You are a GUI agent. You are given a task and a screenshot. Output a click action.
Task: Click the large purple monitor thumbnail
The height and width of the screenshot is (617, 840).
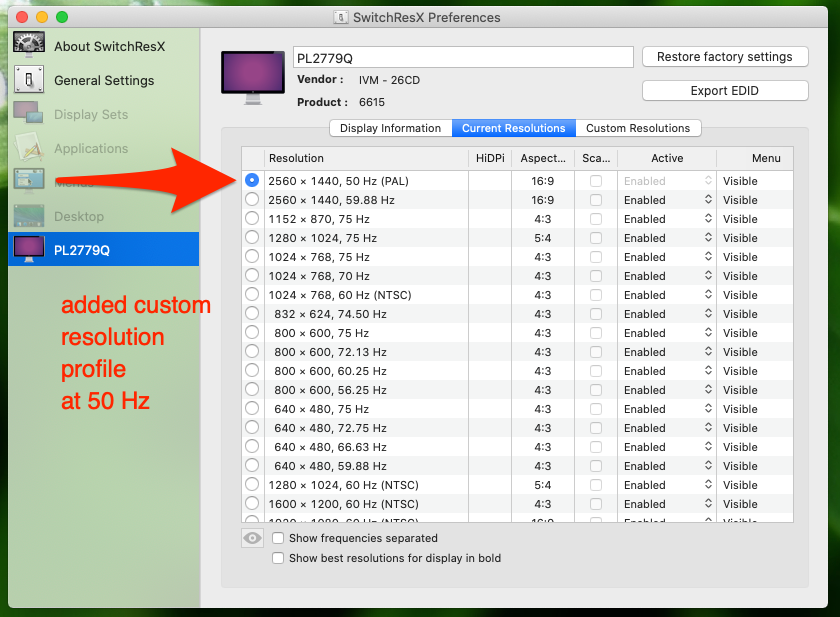pos(253,78)
